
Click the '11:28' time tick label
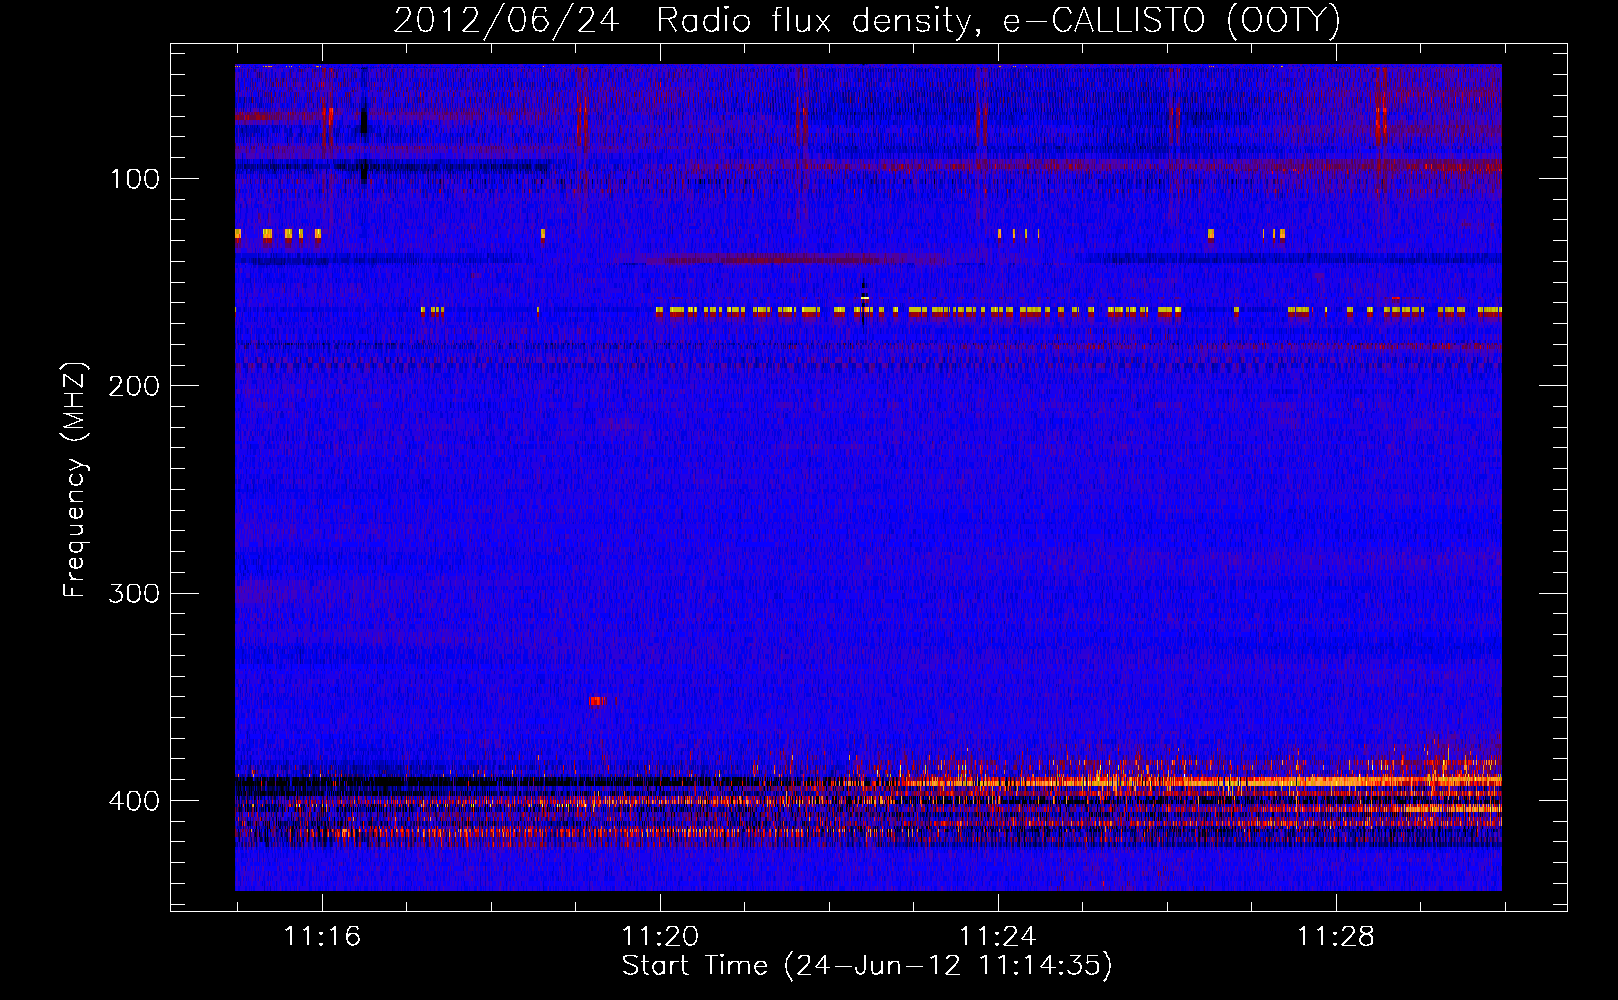1336,936
